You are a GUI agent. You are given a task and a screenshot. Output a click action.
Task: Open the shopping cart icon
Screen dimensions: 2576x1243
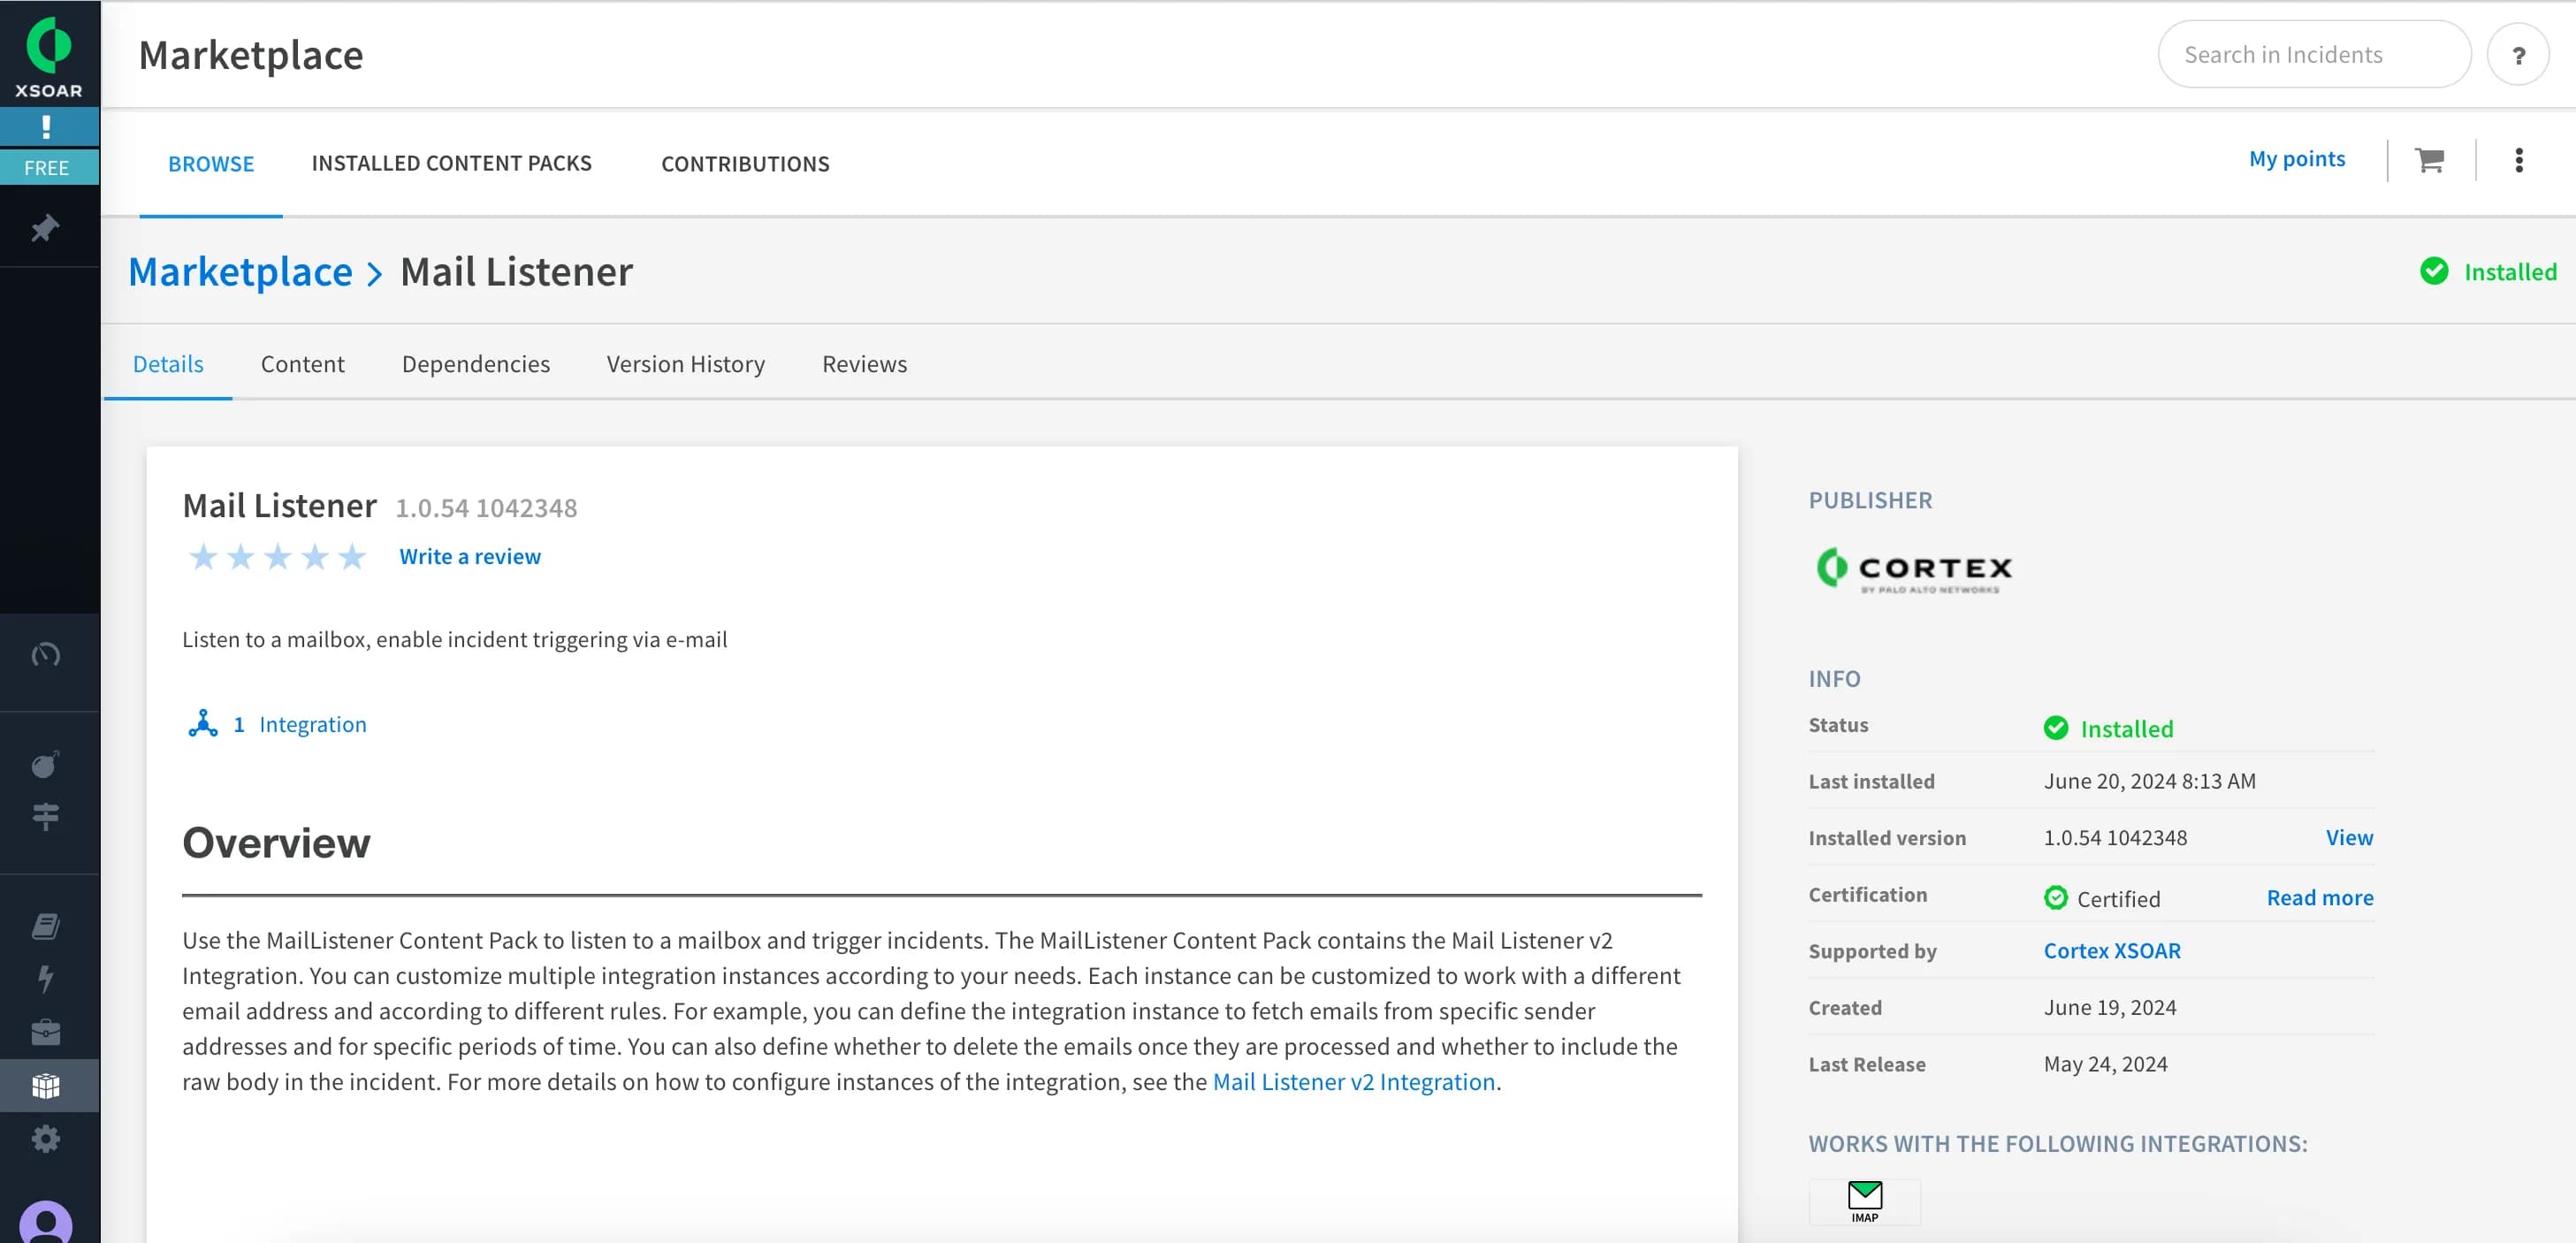click(x=2429, y=160)
